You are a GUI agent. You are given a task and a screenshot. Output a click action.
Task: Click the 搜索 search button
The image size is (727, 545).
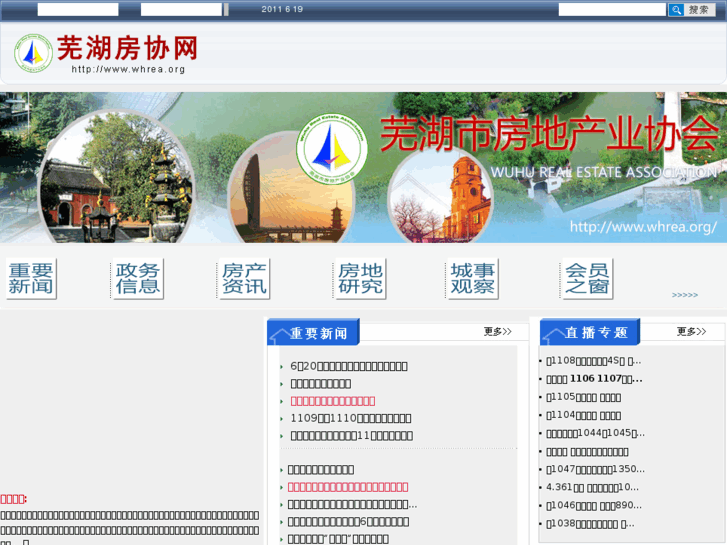[699, 10]
